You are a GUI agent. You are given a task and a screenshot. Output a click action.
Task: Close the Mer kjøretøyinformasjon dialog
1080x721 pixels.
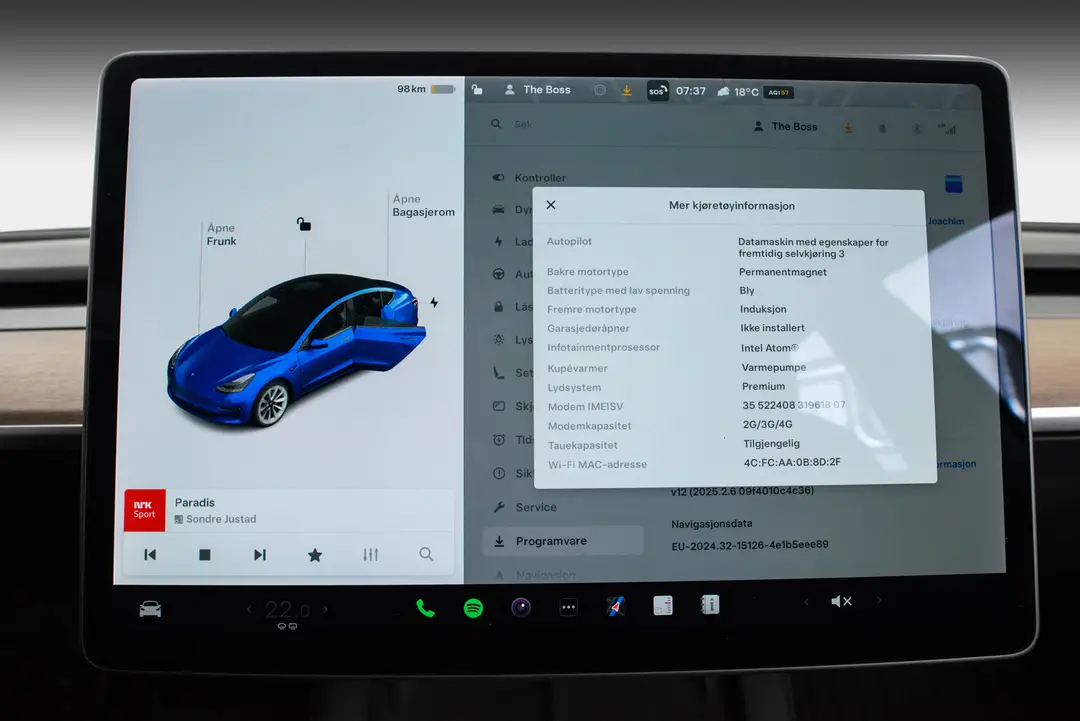click(551, 205)
